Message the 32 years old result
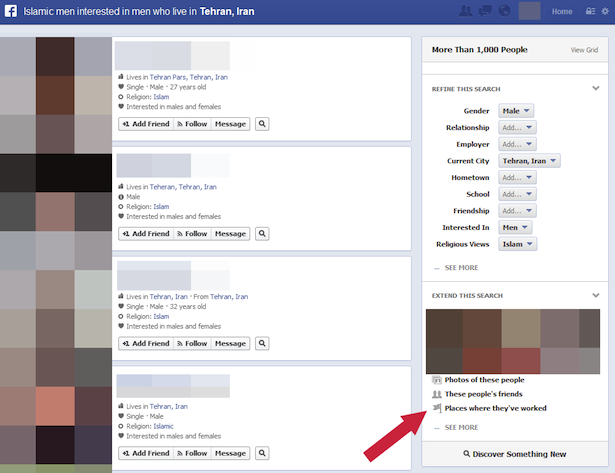 point(230,344)
